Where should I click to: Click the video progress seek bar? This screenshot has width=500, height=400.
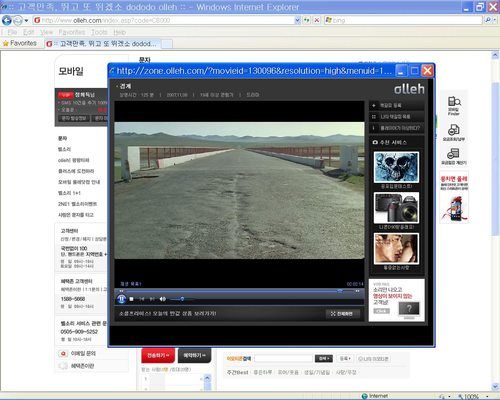coord(239,291)
